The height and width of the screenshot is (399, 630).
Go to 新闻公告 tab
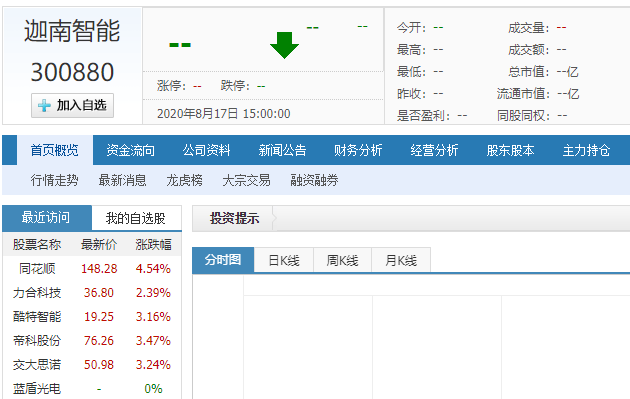point(282,150)
